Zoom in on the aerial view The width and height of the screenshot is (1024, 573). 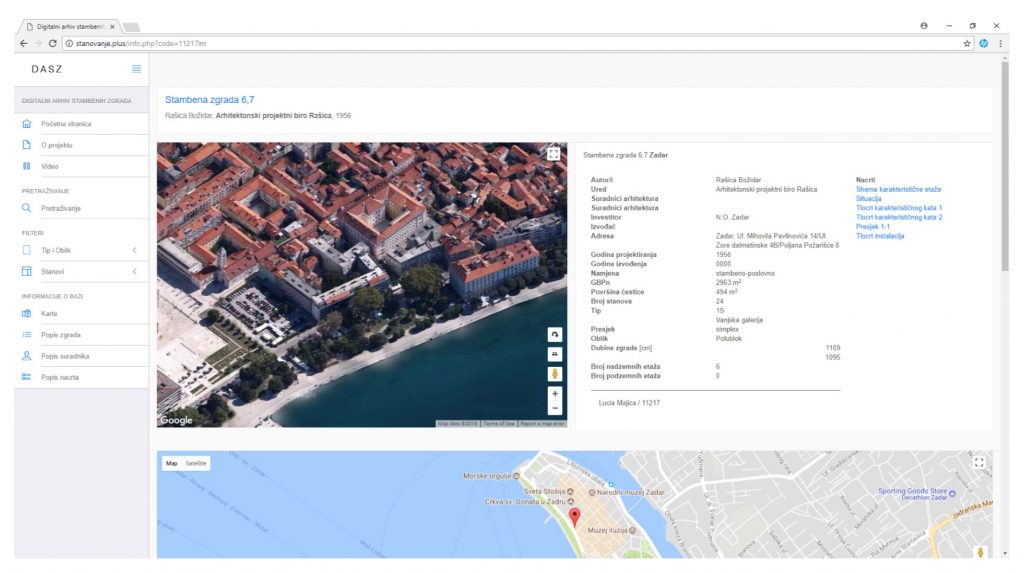click(x=554, y=393)
